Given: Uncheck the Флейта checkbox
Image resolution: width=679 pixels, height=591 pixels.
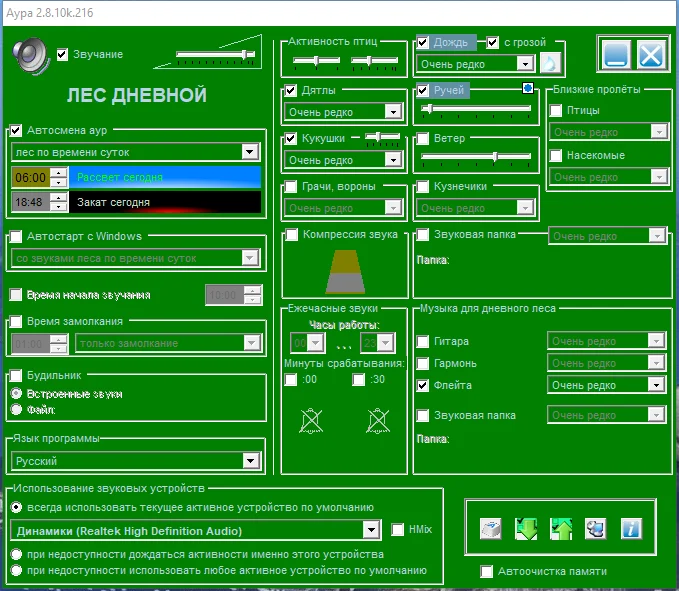Looking at the screenshot, I should tap(423, 385).
